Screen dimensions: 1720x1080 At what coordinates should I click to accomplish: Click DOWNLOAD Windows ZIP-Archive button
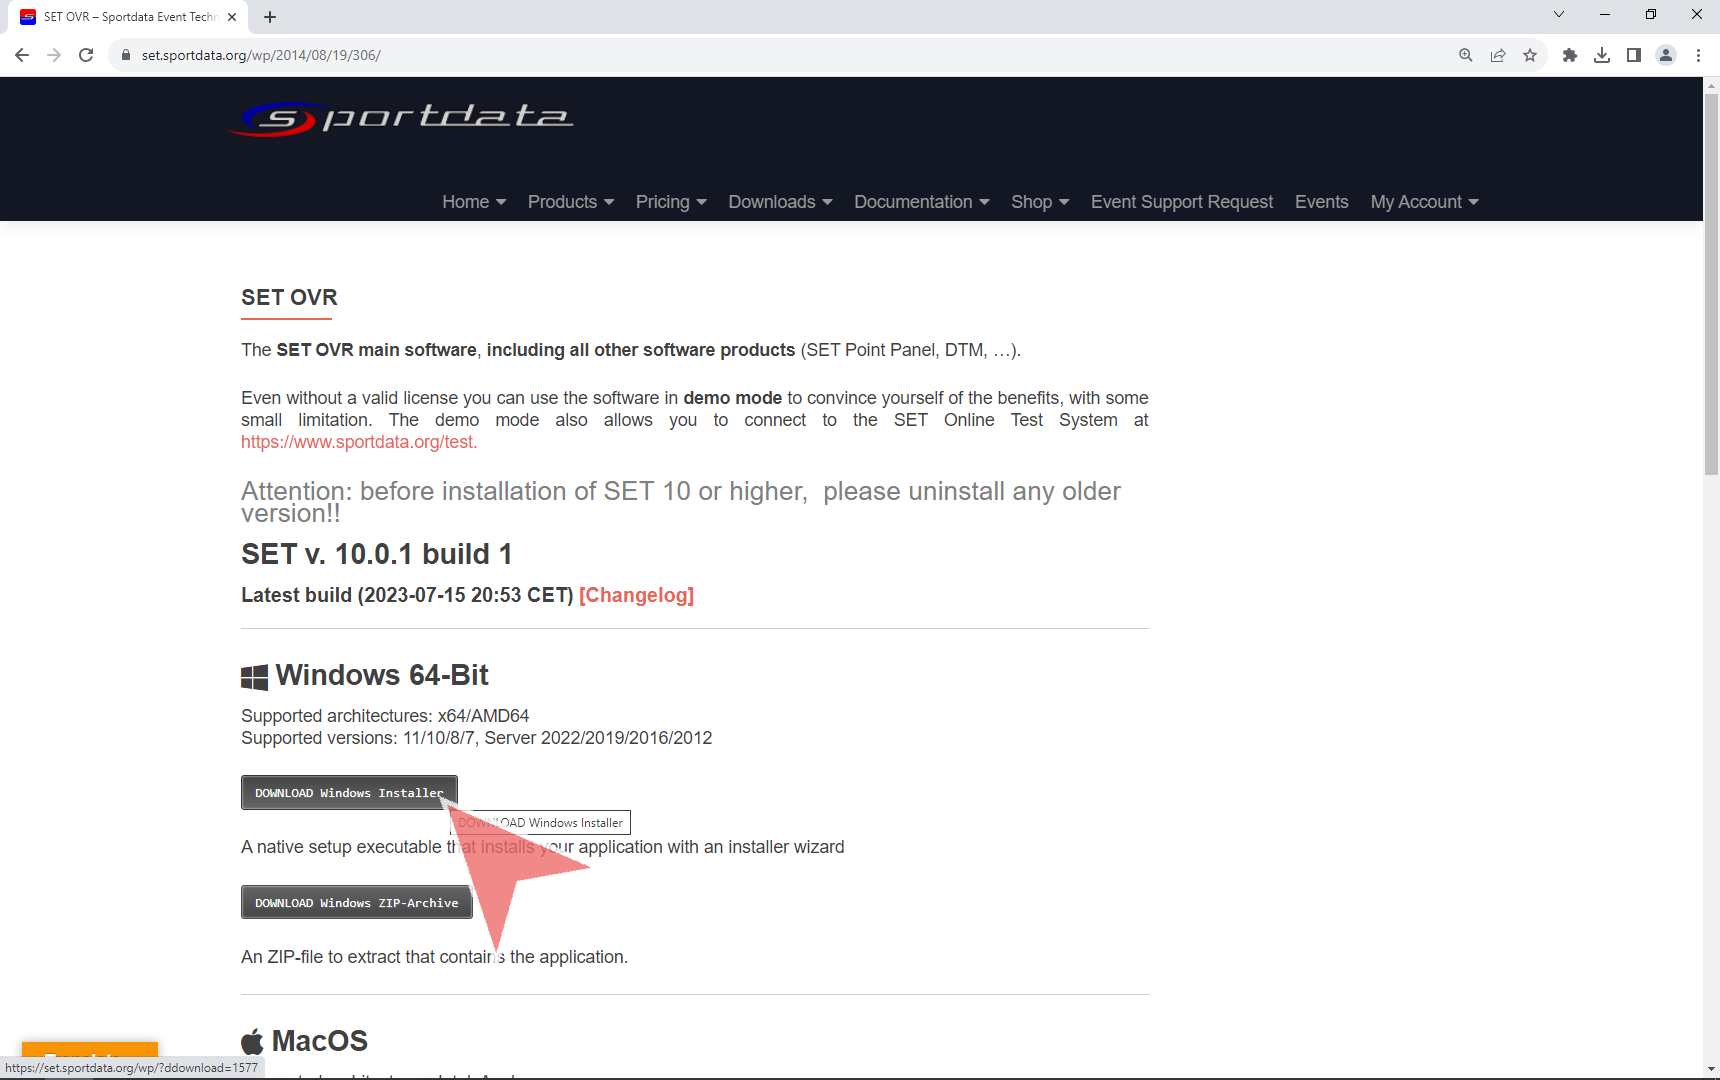(x=356, y=903)
